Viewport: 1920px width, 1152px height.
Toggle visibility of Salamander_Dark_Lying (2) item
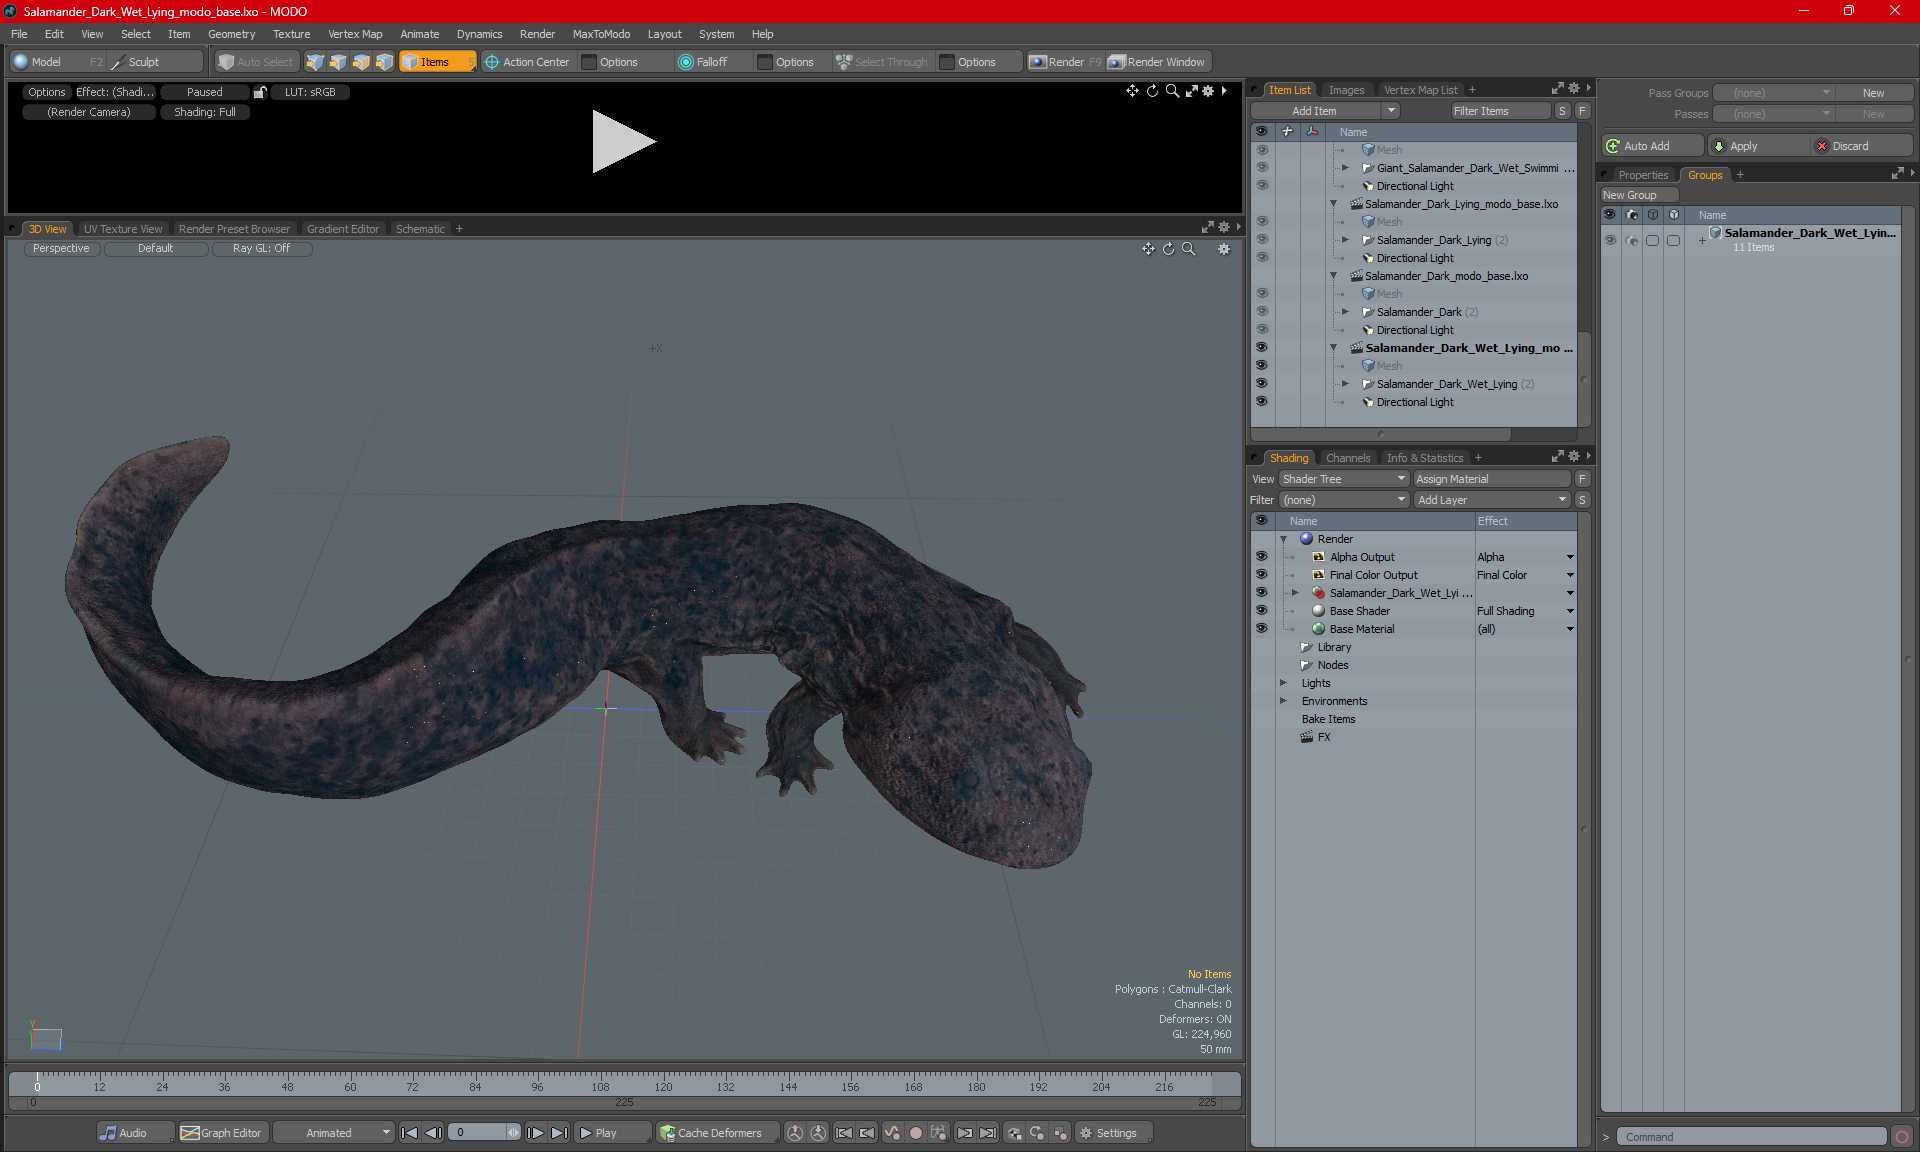click(1261, 240)
